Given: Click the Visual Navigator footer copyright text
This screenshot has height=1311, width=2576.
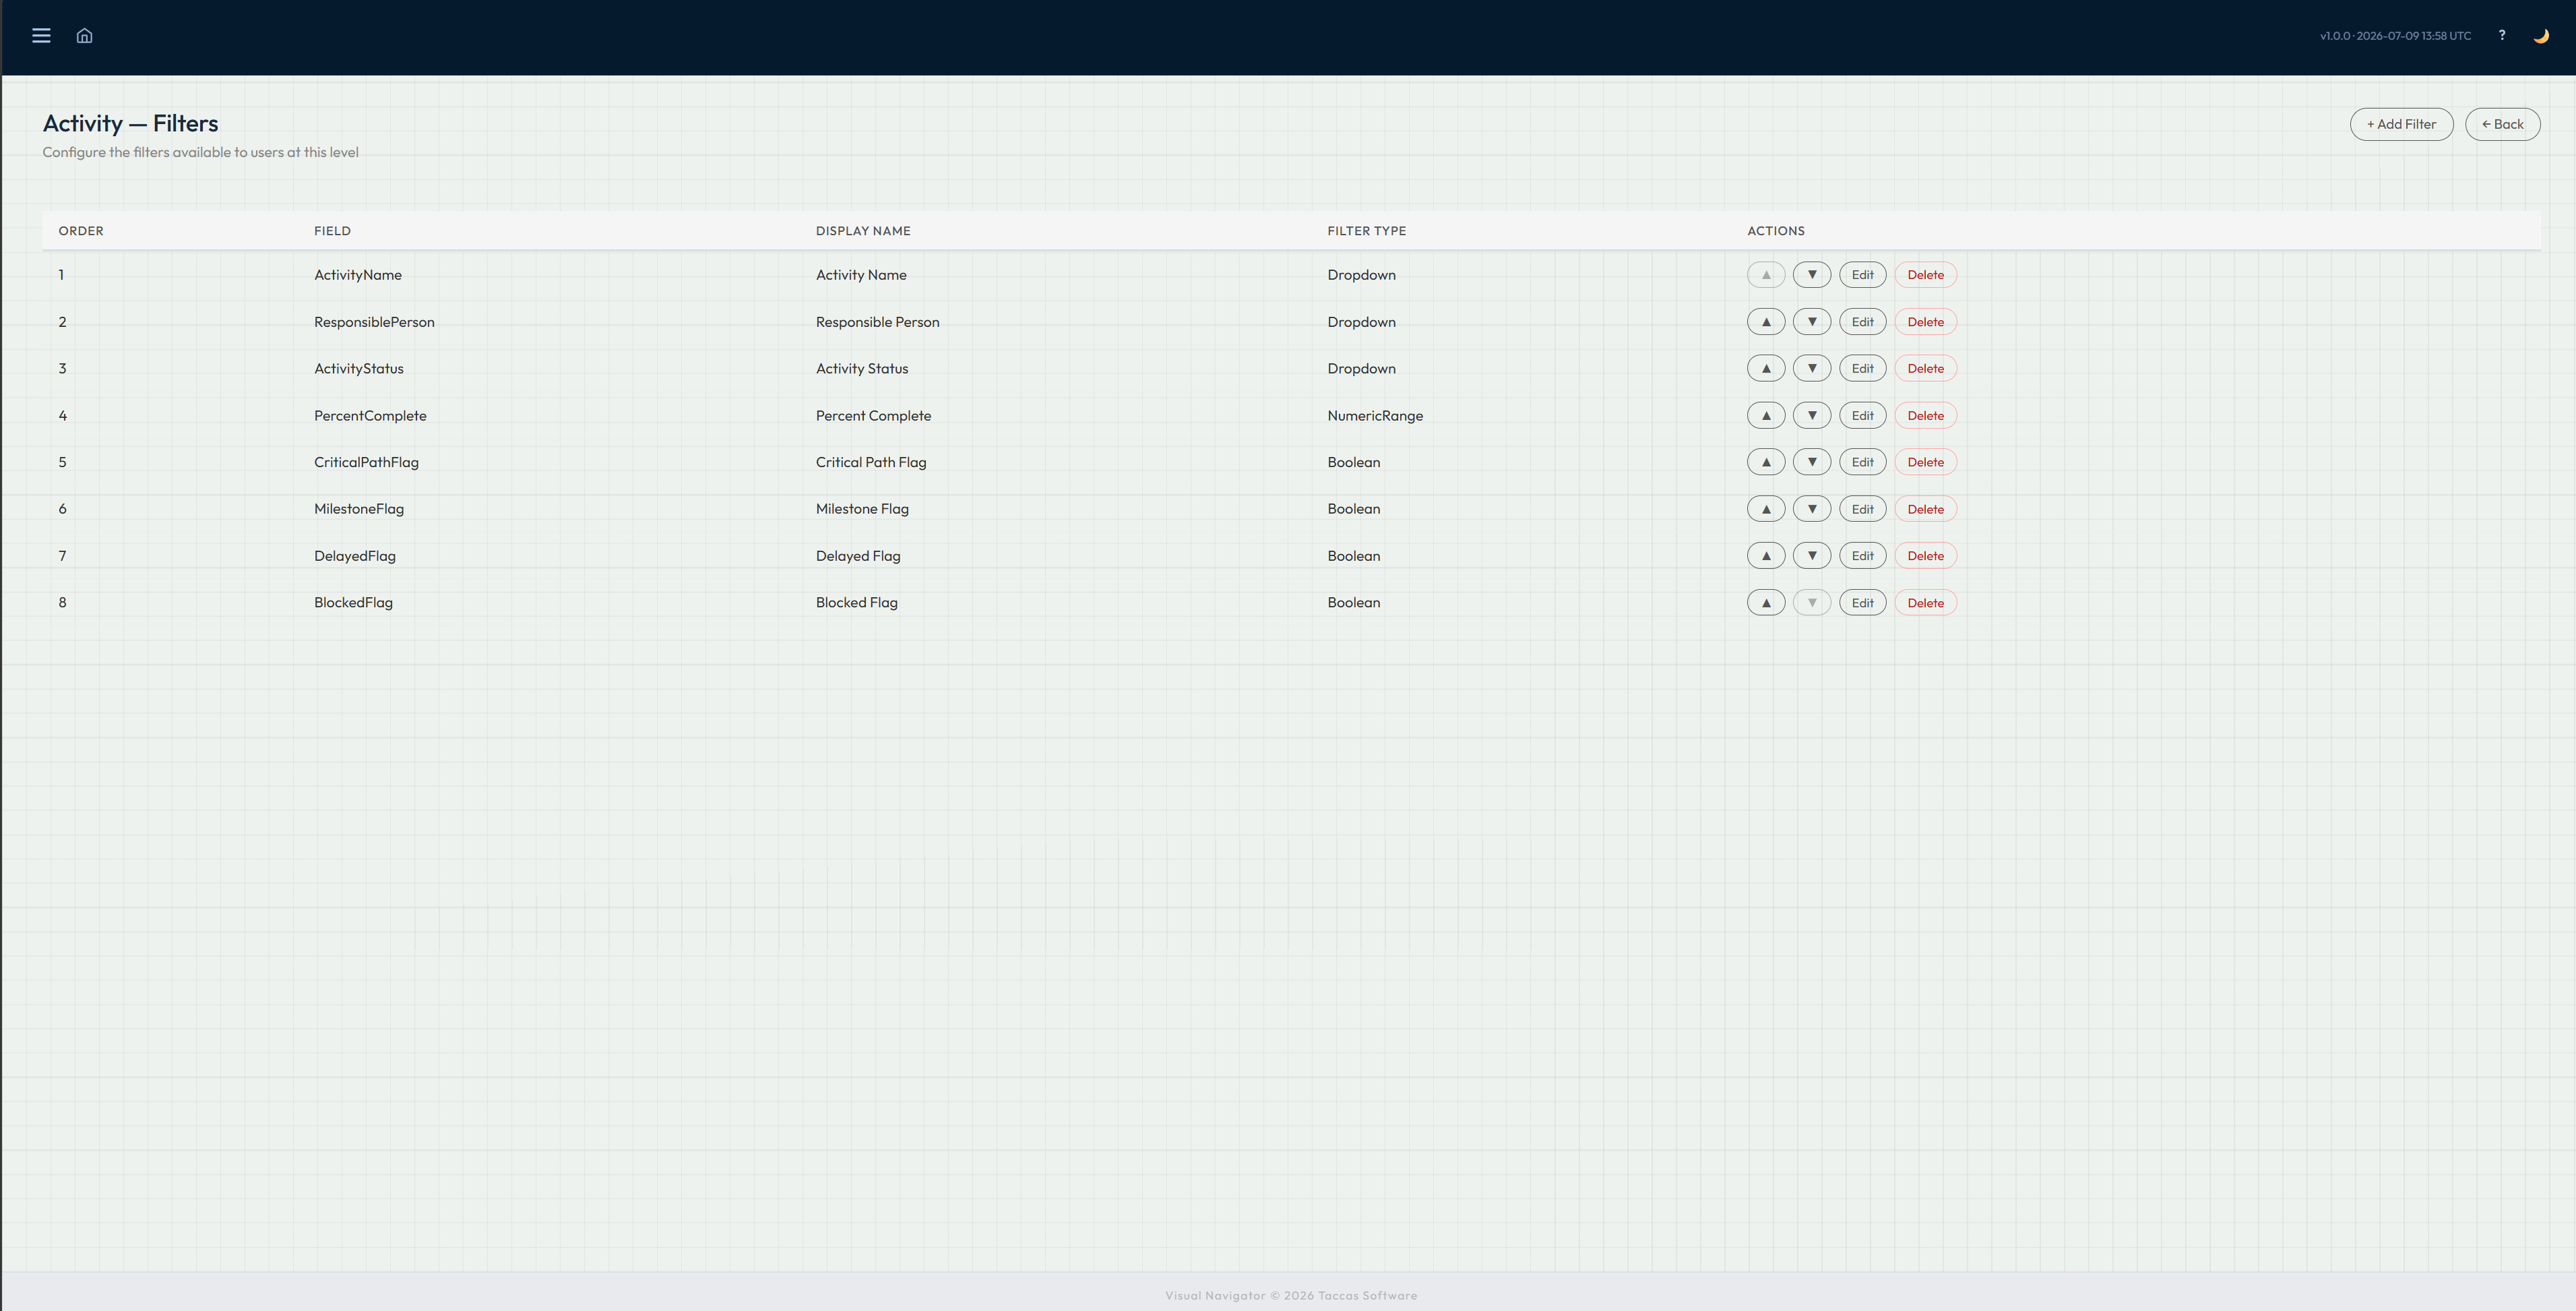Looking at the screenshot, I should pos(1290,1295).
